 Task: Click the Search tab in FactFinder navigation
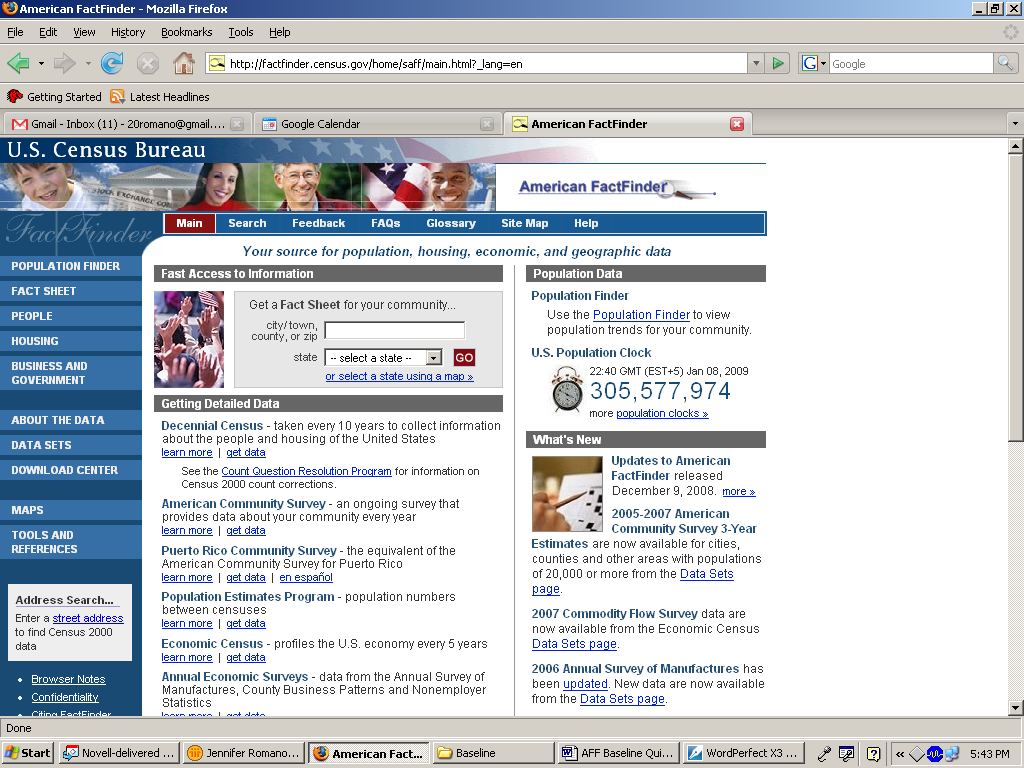click(x=247, y=223)
